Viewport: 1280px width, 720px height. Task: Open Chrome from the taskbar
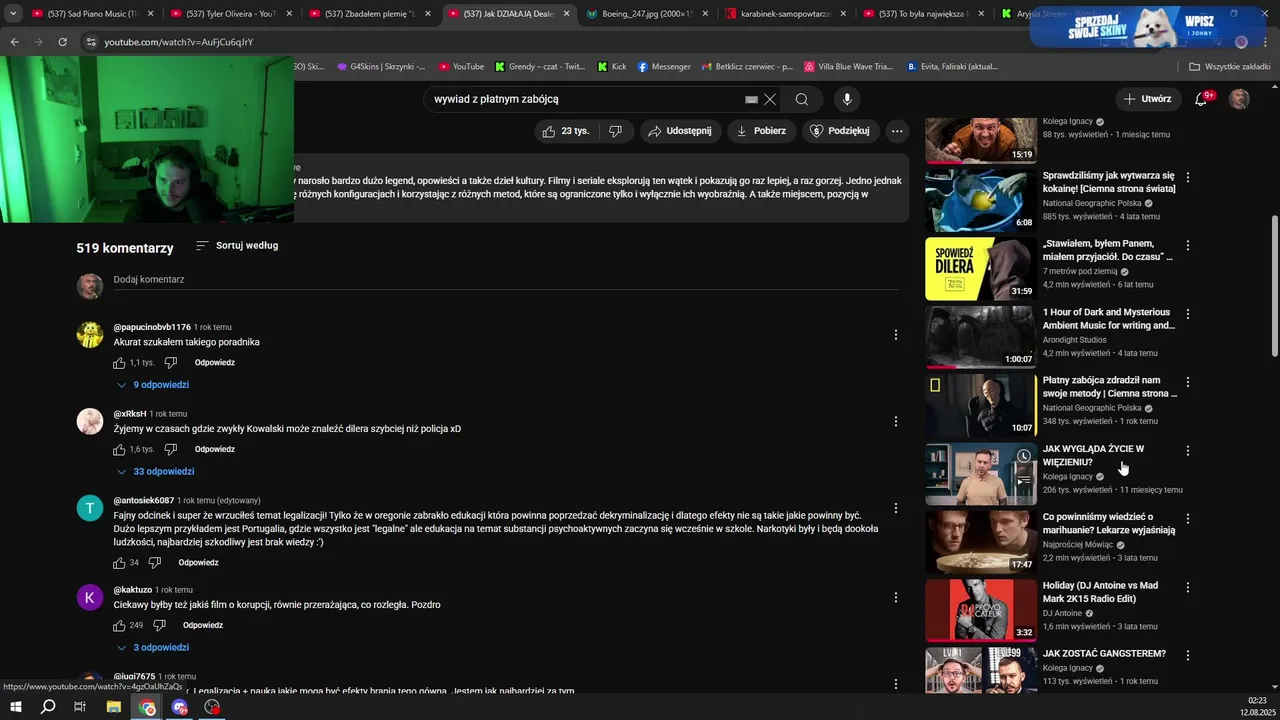148,707
